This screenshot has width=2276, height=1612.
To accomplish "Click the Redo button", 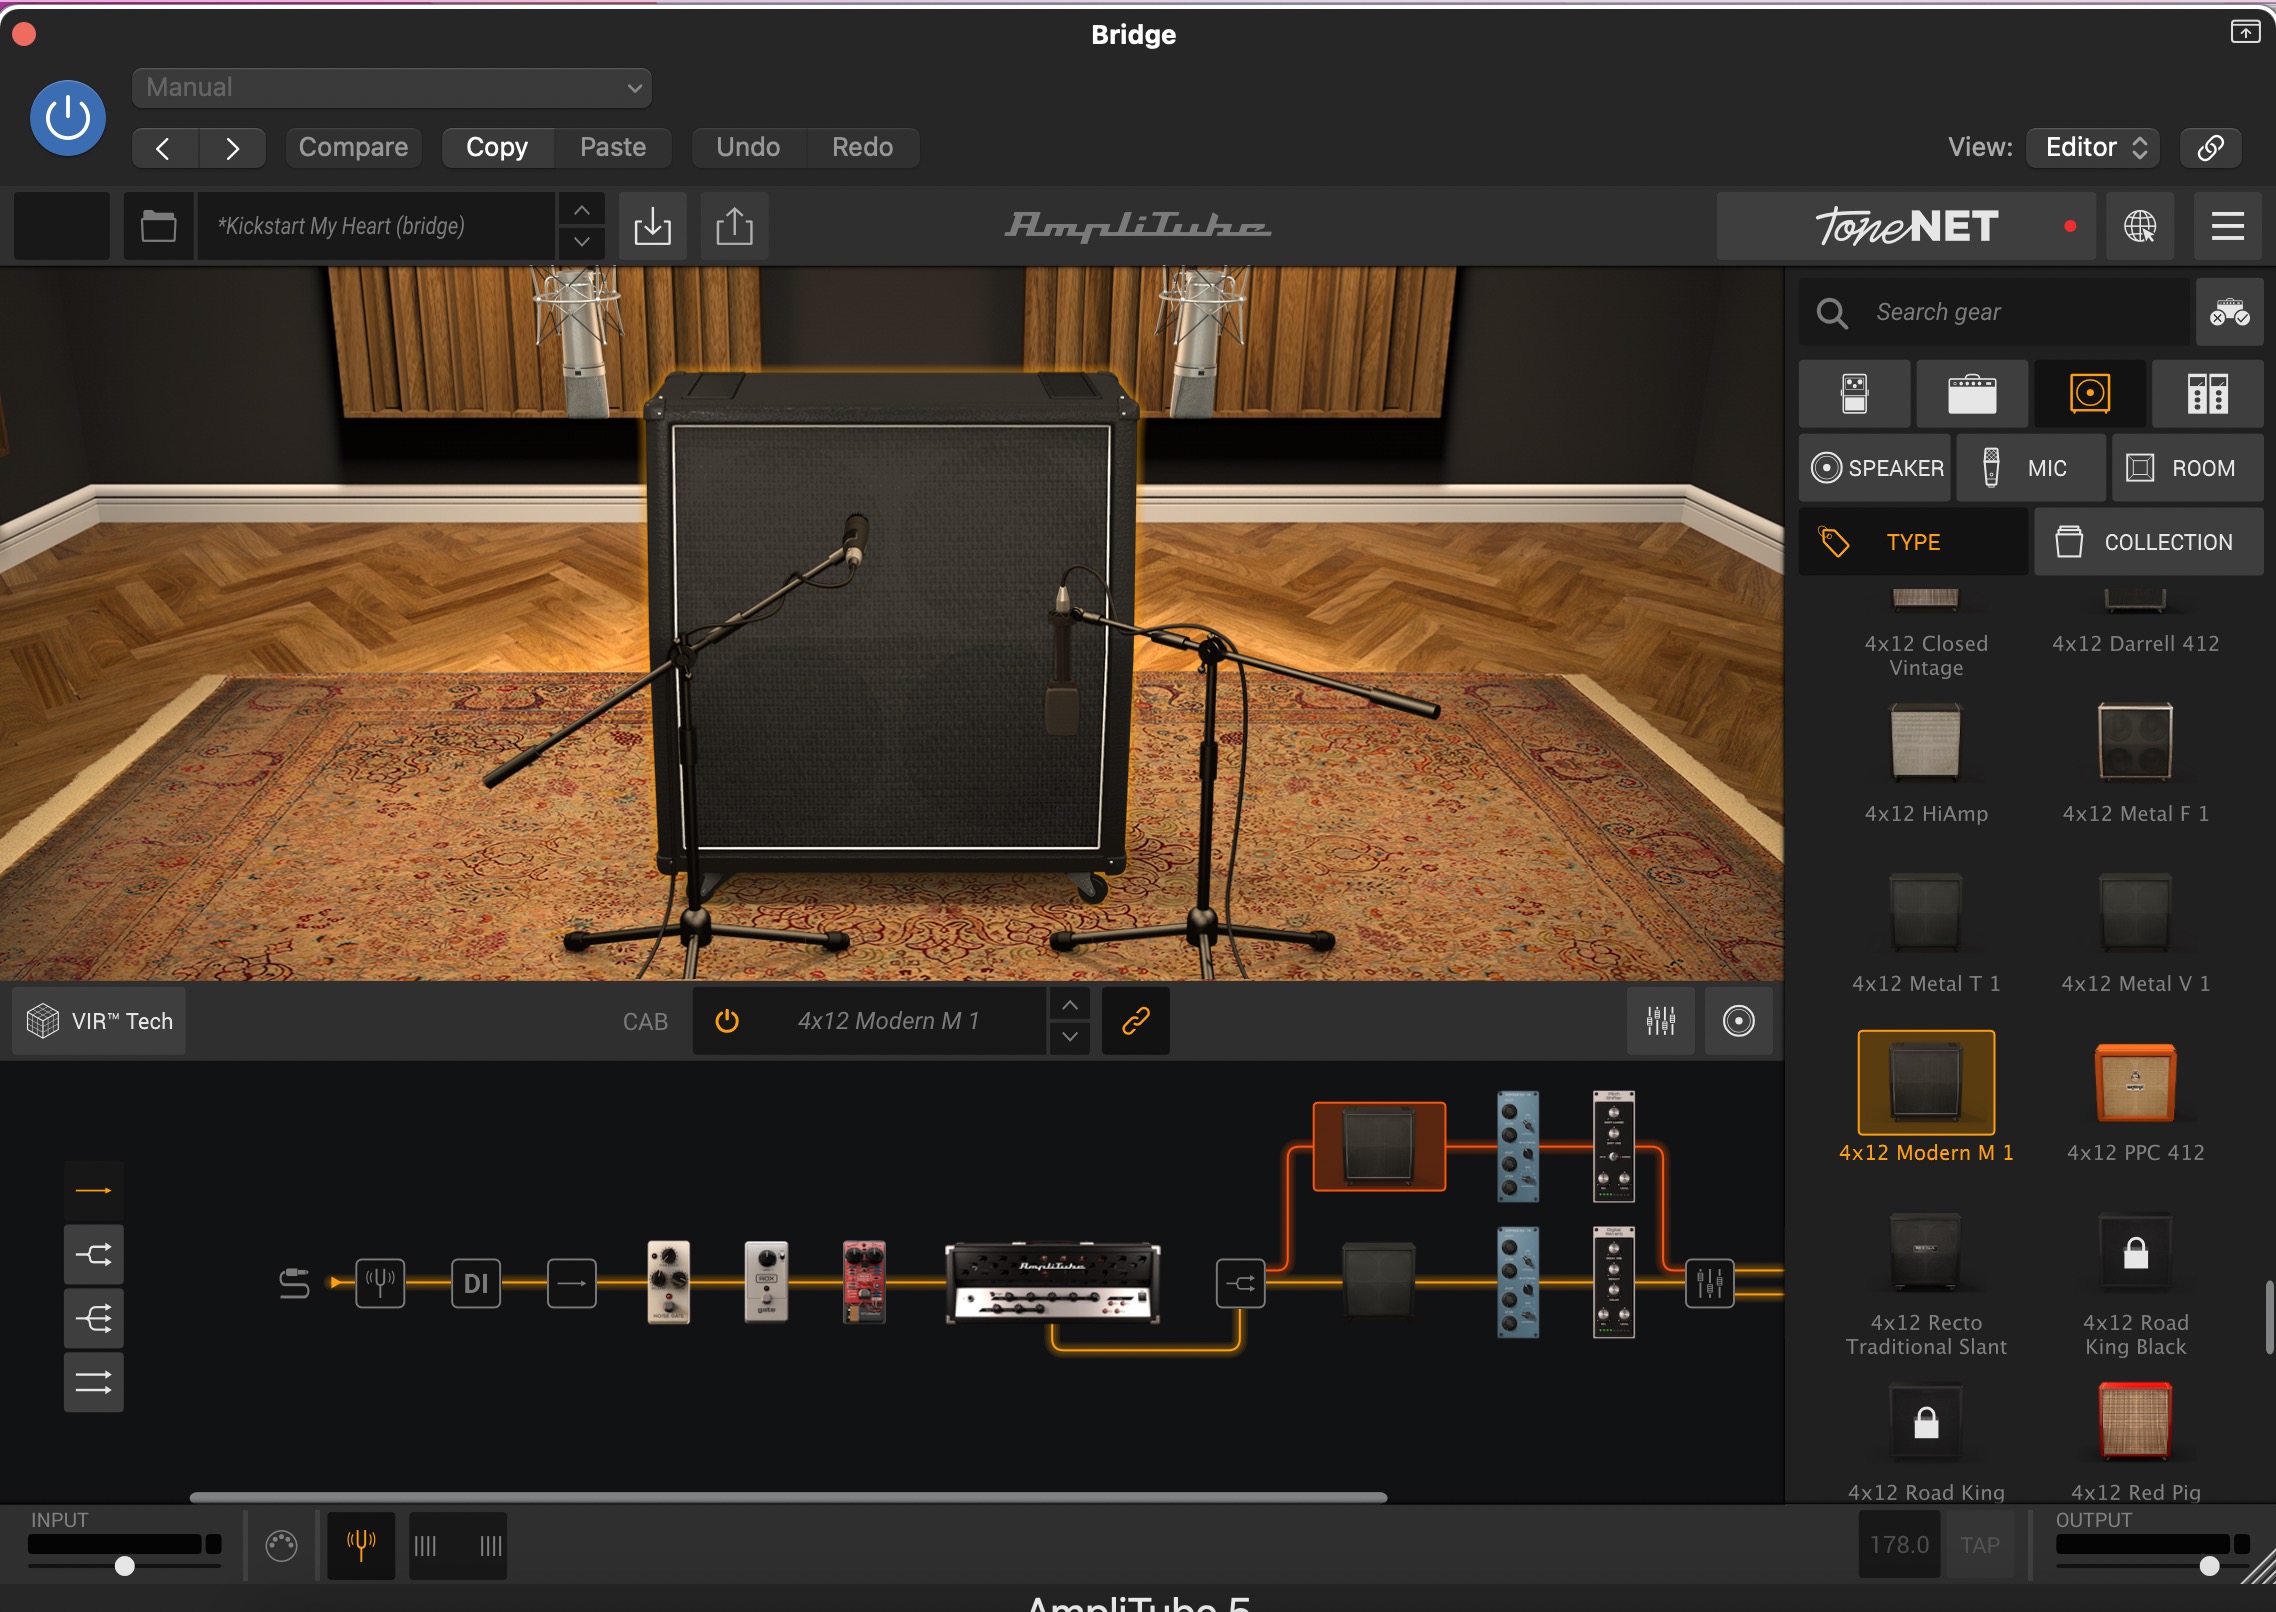I will point(862,147).
